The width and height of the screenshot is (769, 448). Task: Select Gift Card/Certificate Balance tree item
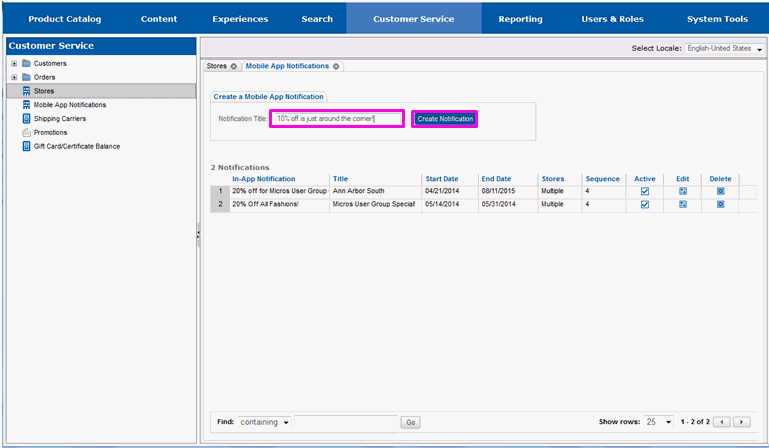[x=77, y=146]
